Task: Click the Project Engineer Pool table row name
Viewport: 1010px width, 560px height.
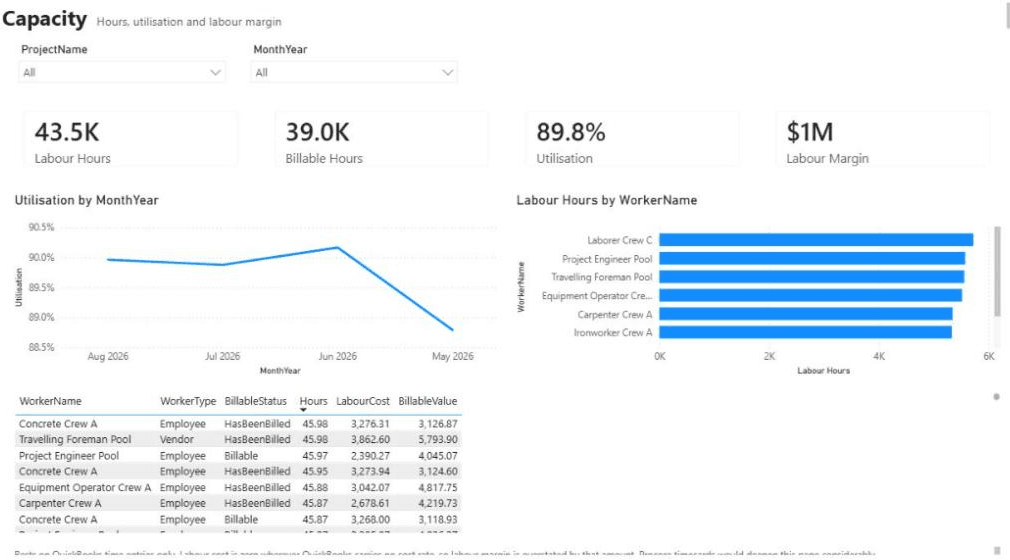Action: tap(69, 456)
